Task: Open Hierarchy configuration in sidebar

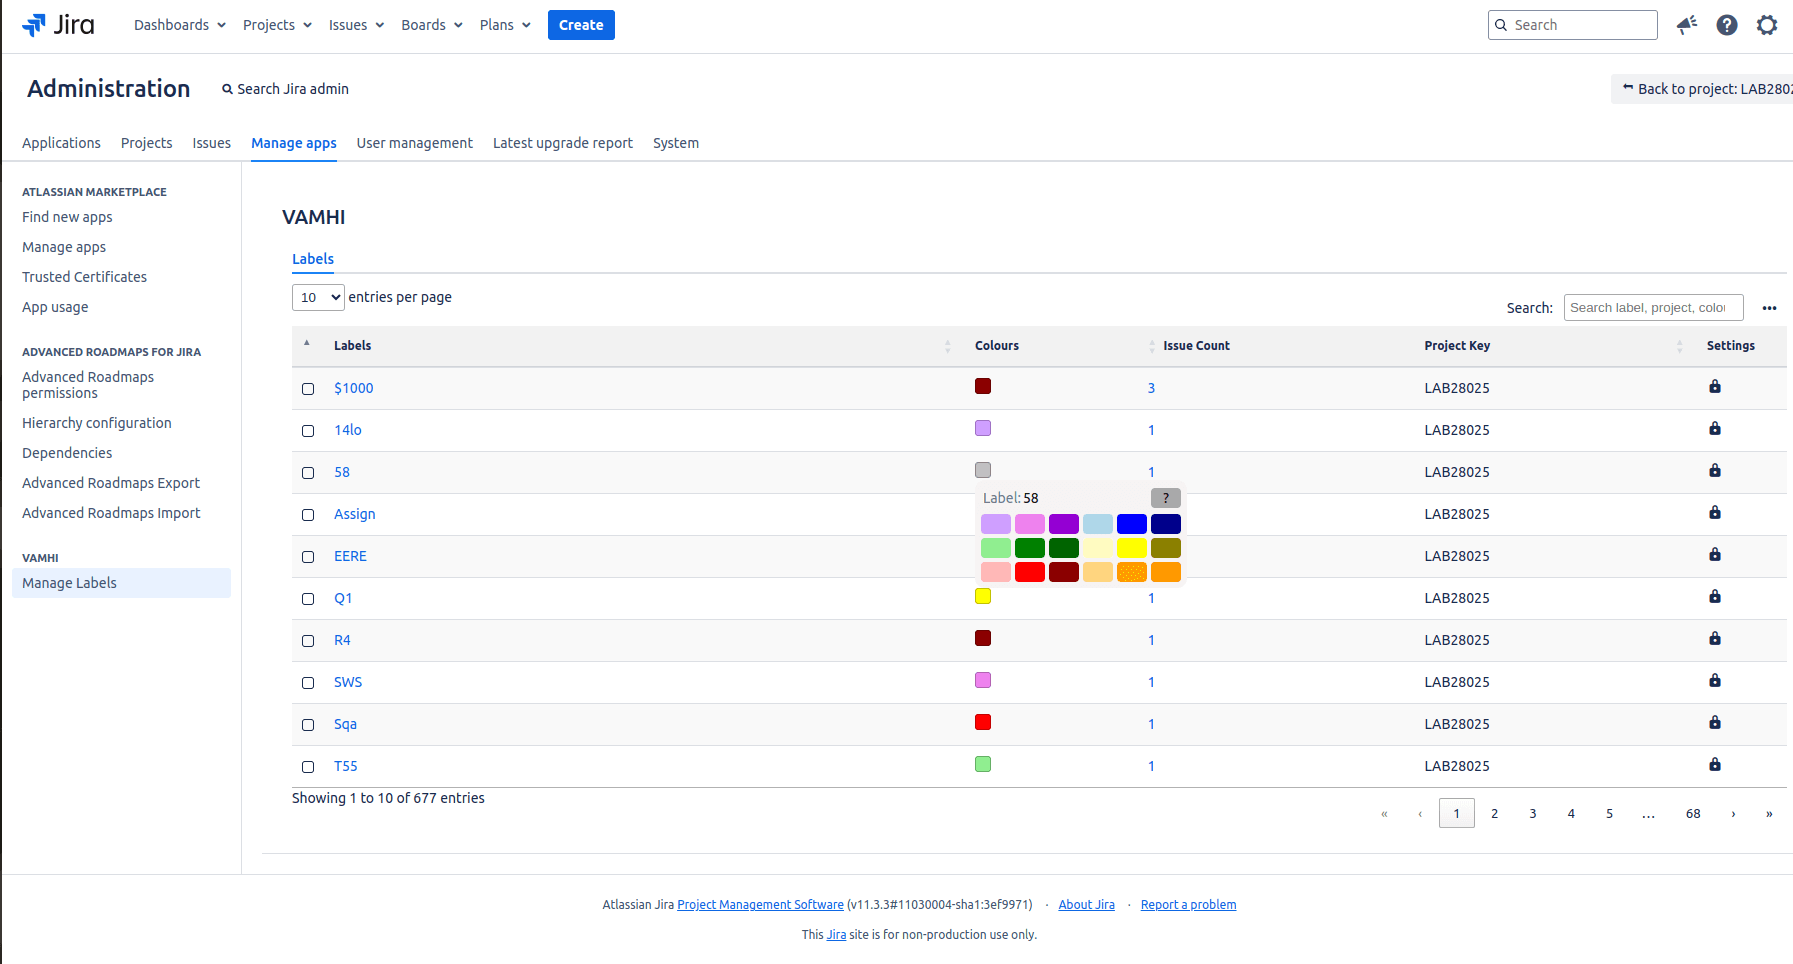Action: pyautogui.click(x=97, y=423)
